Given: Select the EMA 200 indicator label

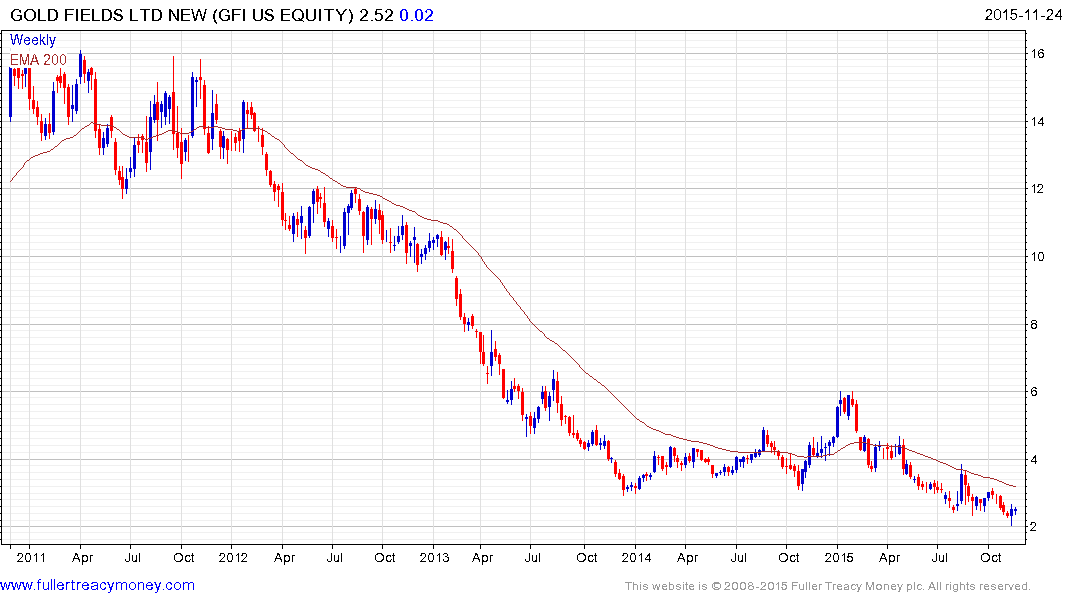Looking at the screenshot, I should (38, 60).
